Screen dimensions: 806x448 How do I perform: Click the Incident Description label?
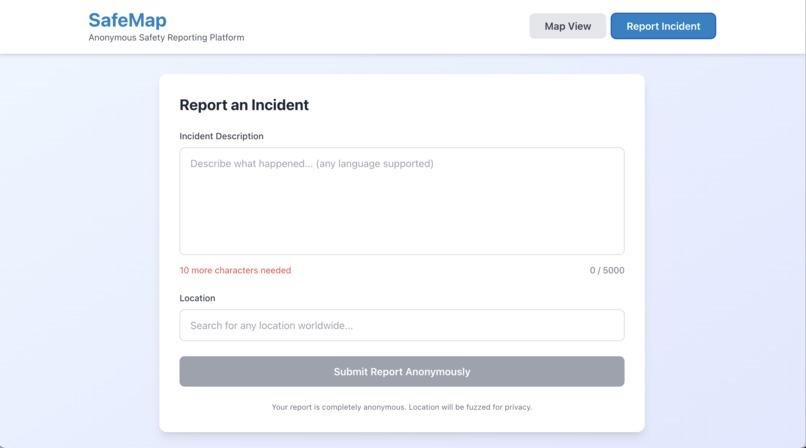[x=222, y=136]
